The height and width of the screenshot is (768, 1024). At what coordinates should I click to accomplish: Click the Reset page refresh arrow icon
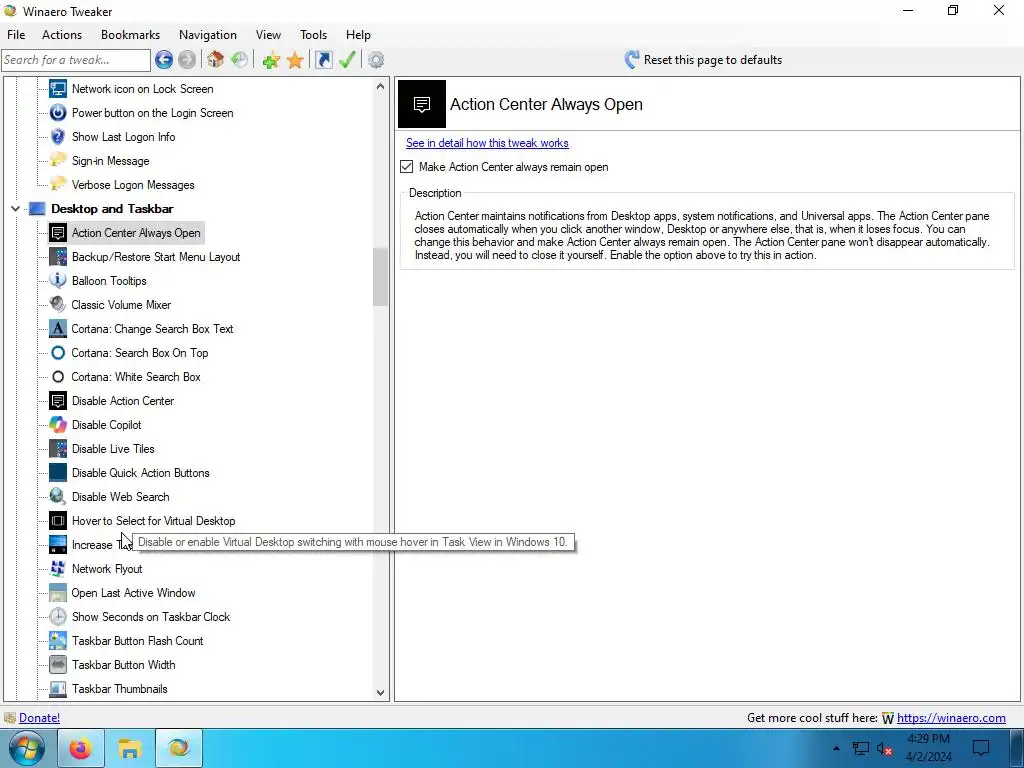(632, 60)
